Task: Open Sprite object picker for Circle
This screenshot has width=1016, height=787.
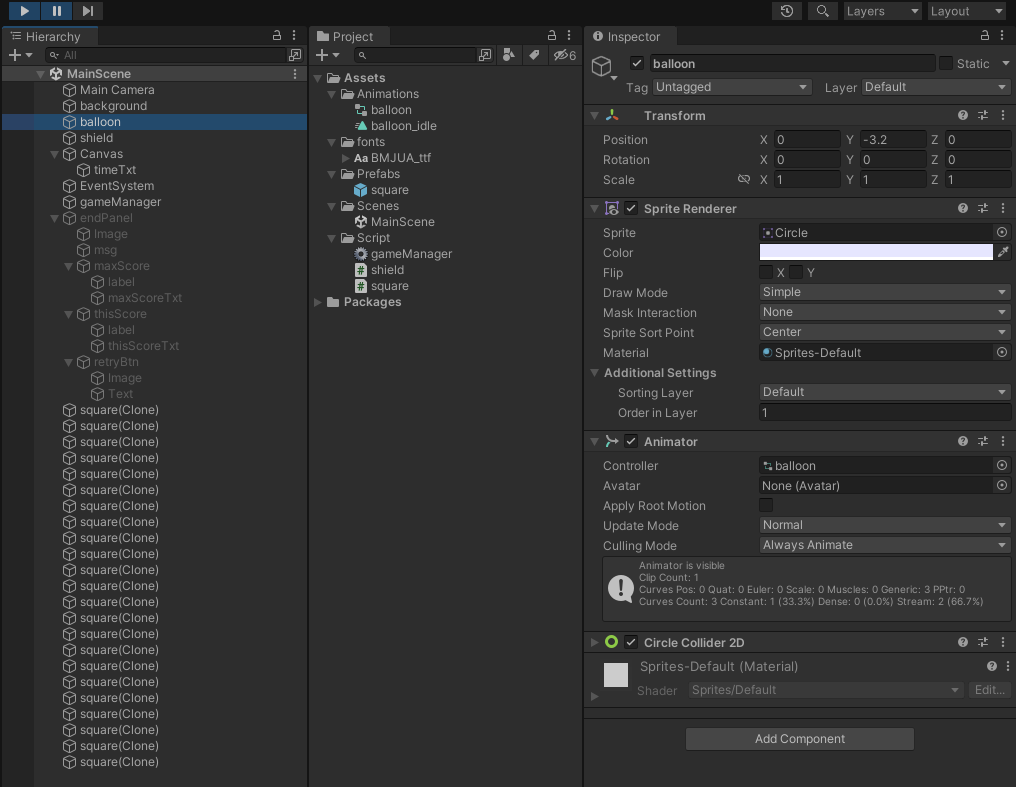Action: pos(1002,232)
